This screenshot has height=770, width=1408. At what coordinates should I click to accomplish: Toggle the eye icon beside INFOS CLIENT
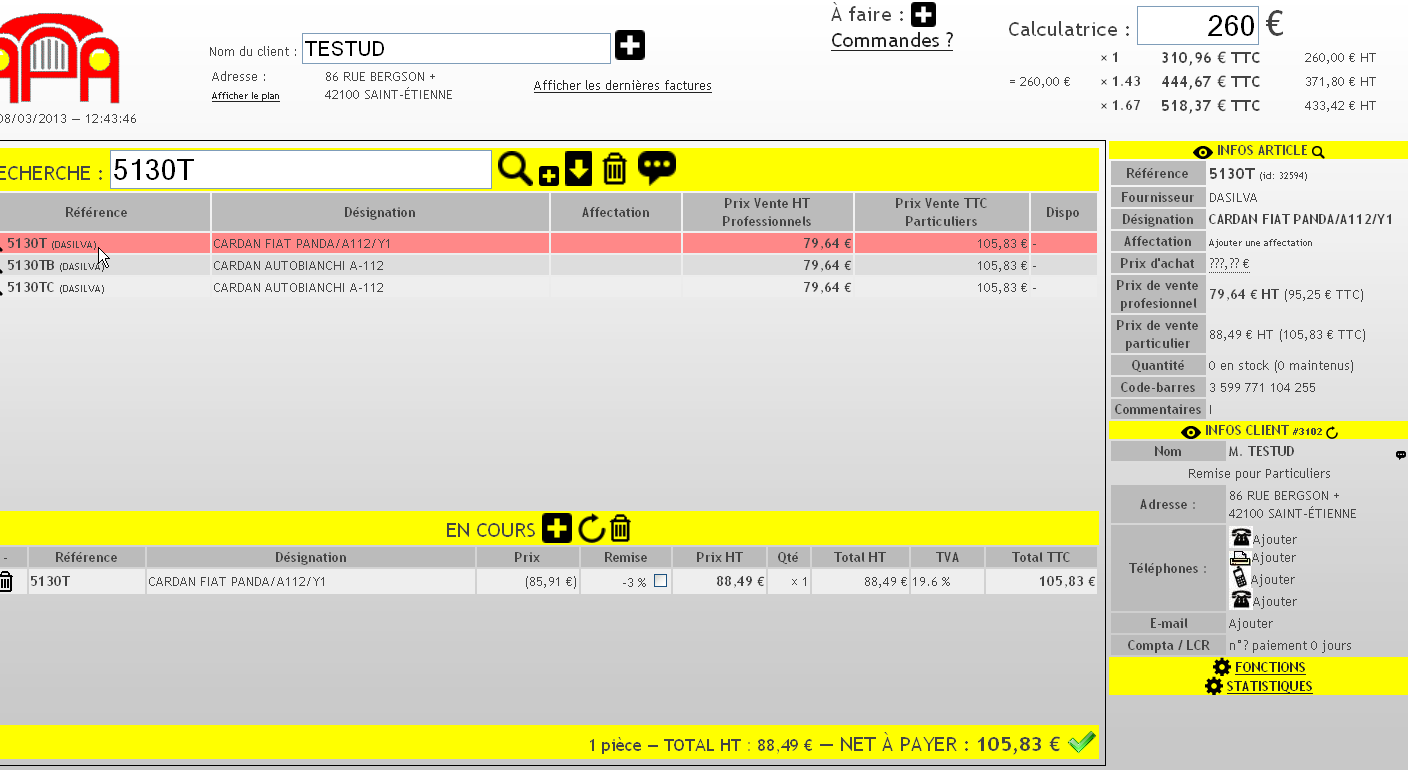1191,432
